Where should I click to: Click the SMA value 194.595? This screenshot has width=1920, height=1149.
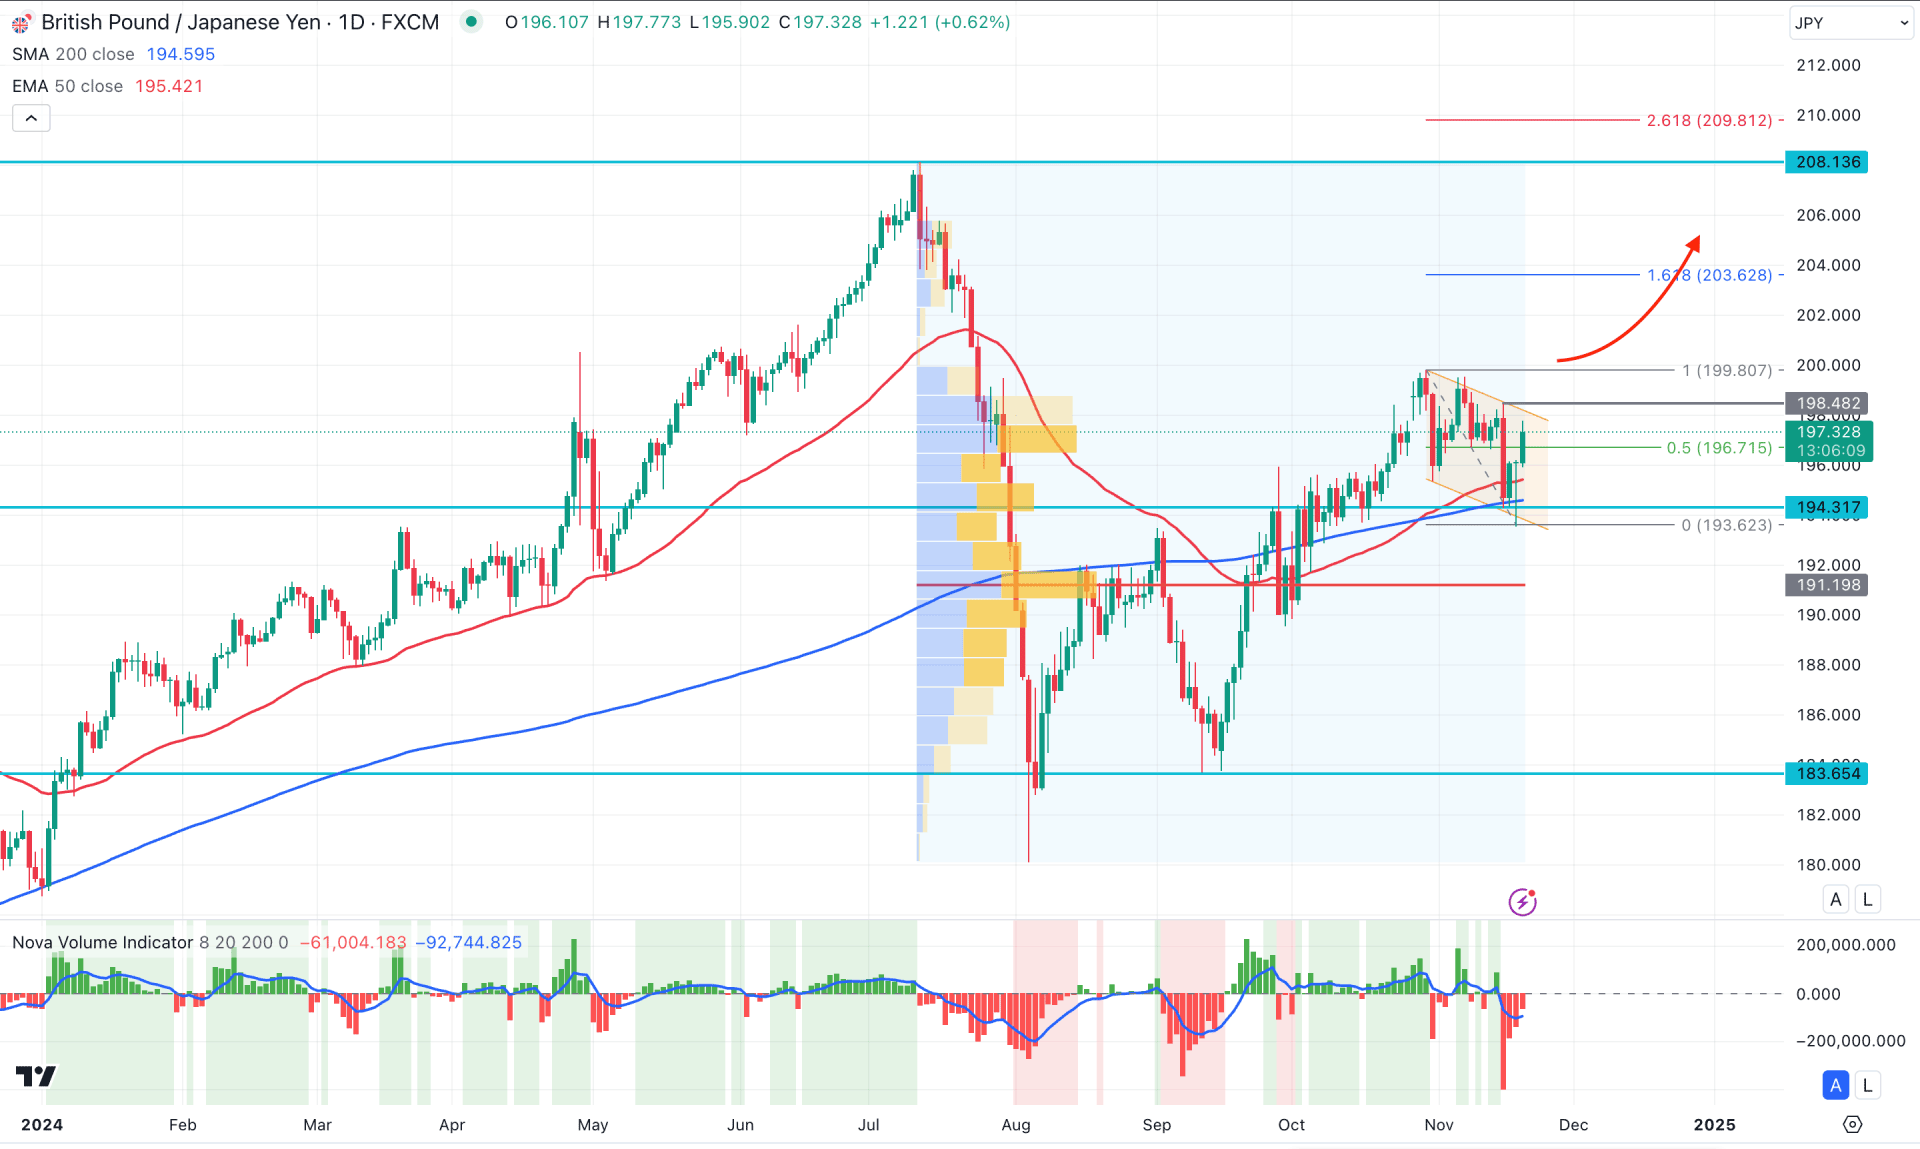click(x=181, y=54)
